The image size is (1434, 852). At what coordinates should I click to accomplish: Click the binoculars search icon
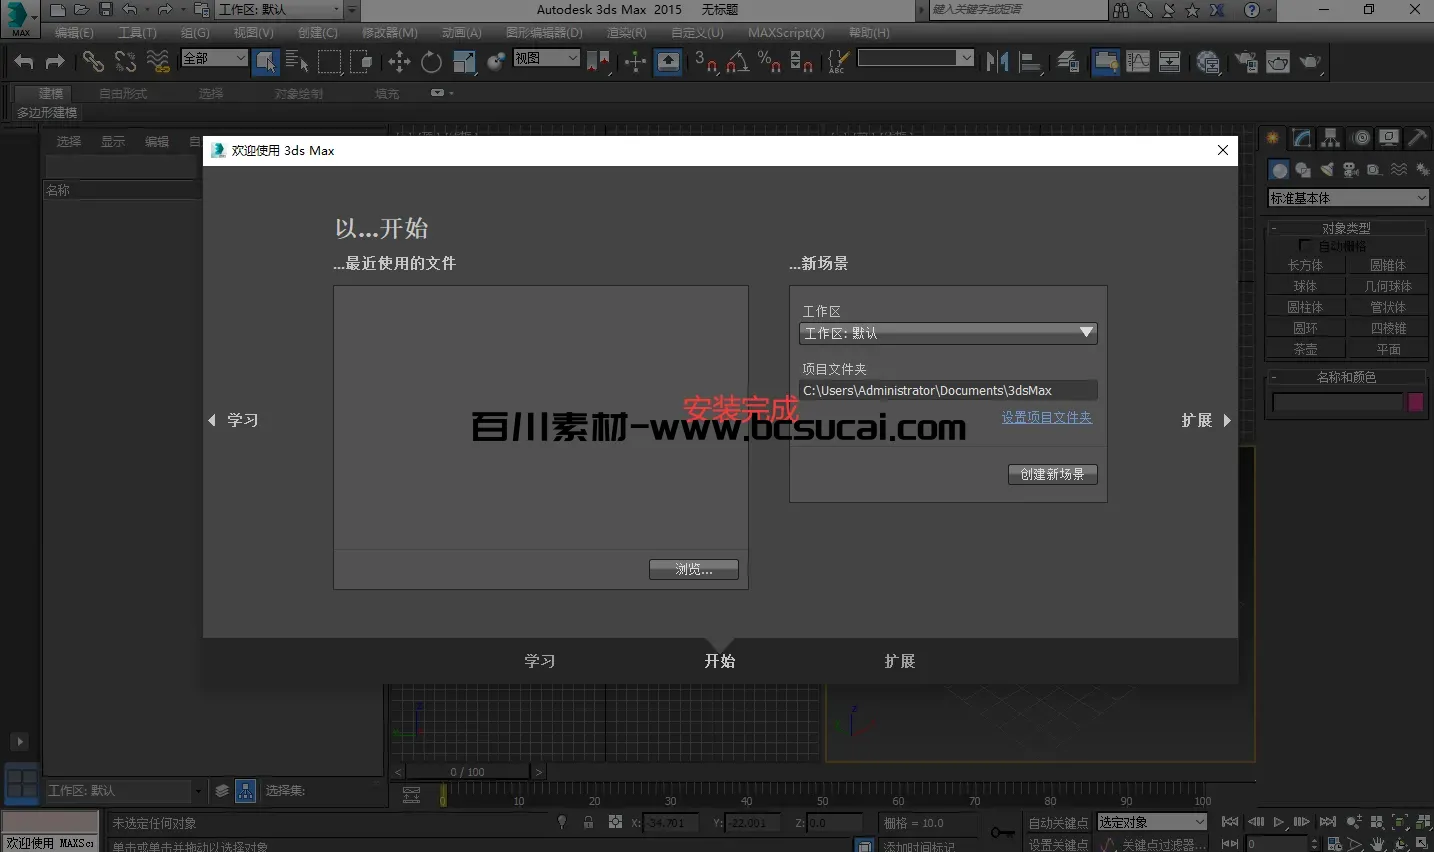click(1121, 10)
